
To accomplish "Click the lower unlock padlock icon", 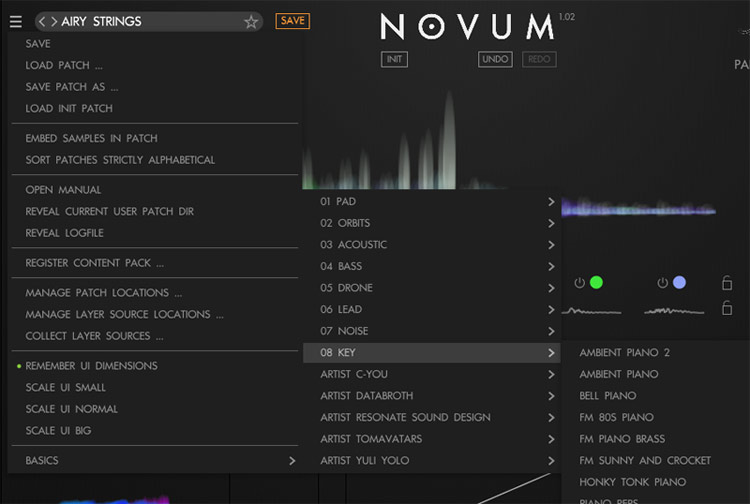I will 727,308.
